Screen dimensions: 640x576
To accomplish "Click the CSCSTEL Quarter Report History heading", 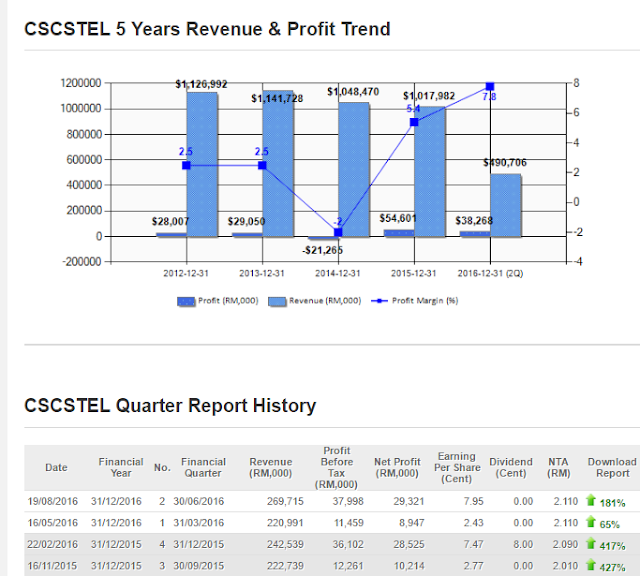I will (x=170, y=406).
